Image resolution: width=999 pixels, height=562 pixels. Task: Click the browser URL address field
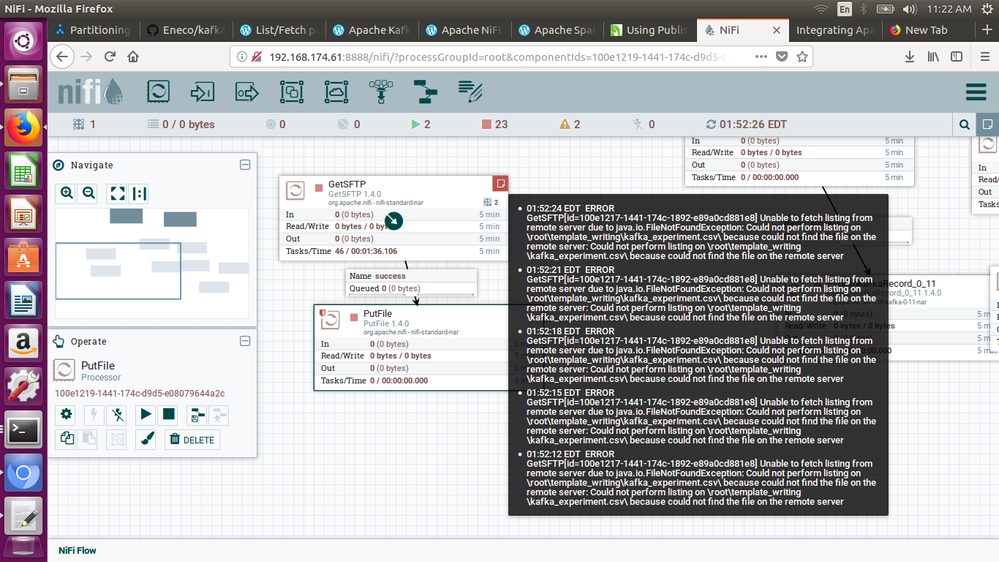pyautogui.click(x=500, y=57)
